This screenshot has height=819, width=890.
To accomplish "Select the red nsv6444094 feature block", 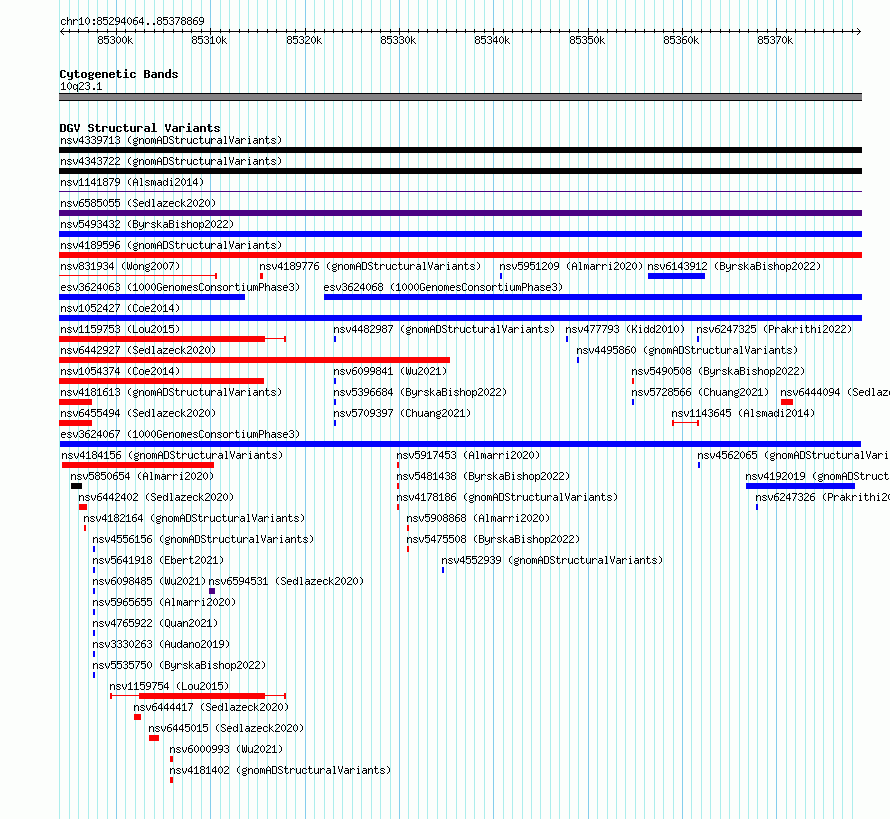I will [787, 402].
